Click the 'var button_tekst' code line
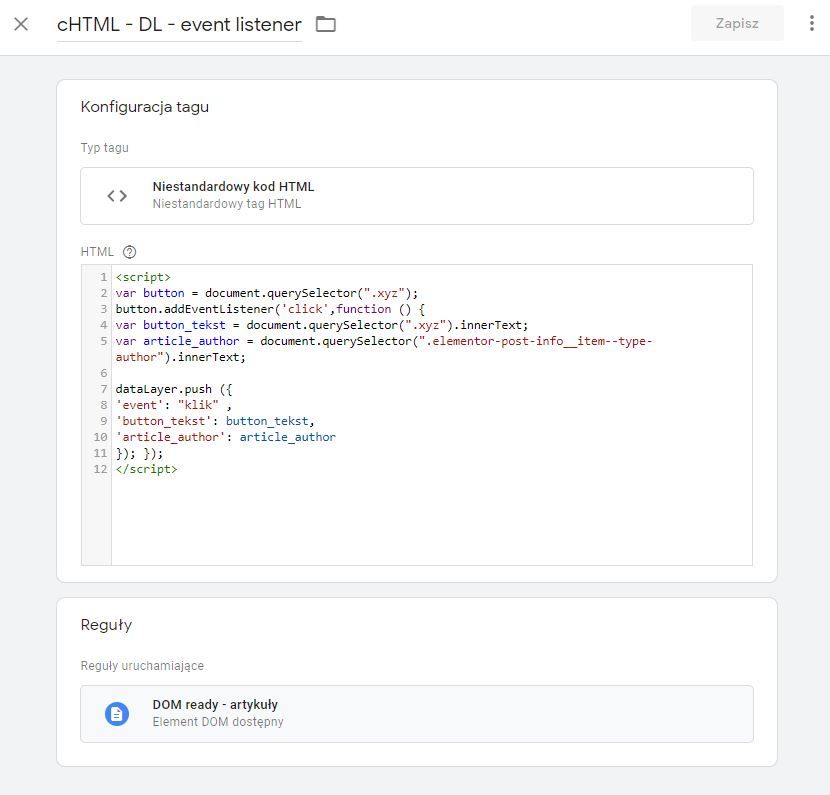The width and height of the screenshot is (830, 795). [x=322, y=325]
